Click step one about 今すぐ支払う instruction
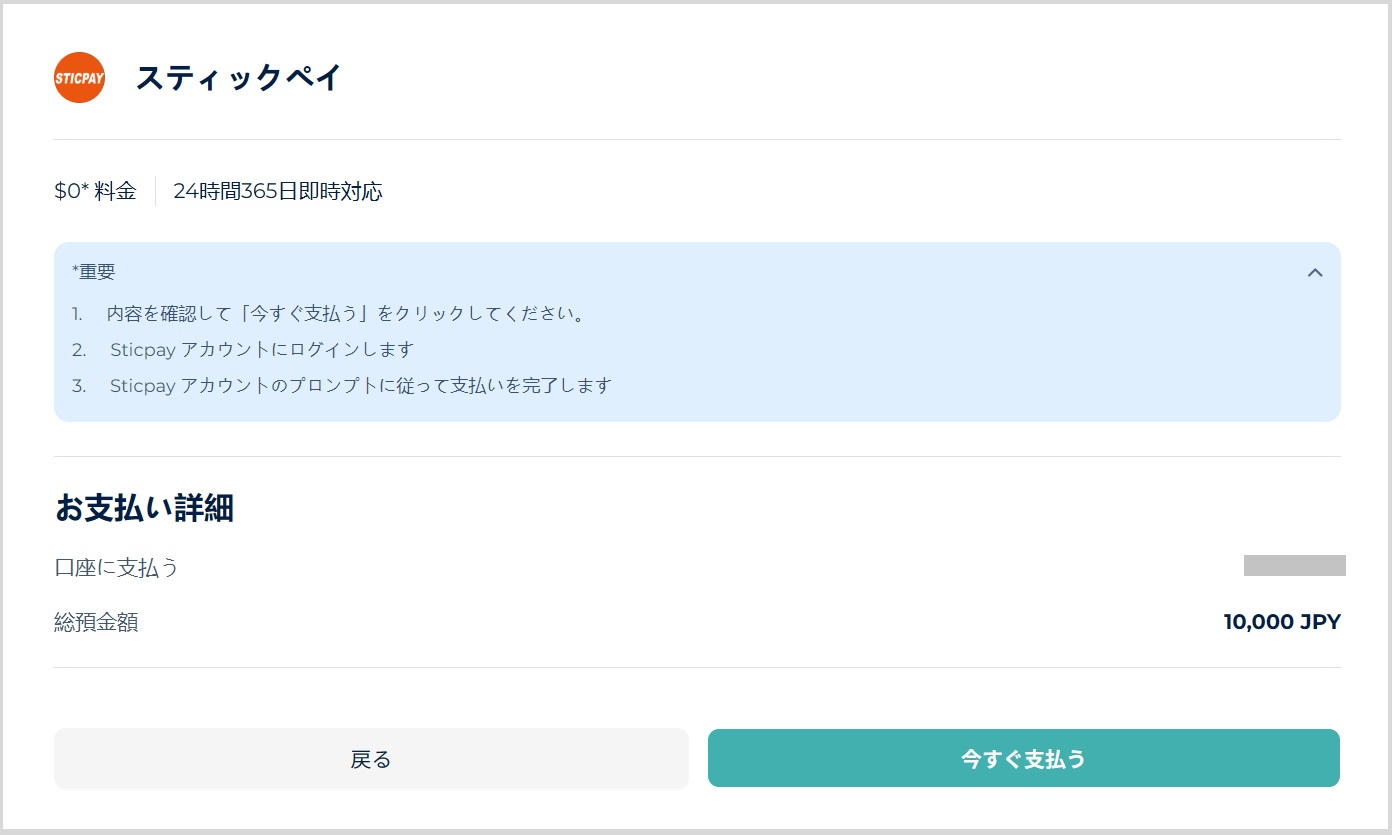This screenshot has height=835, width=1392. pyautogui.click(x=346, y=314)
